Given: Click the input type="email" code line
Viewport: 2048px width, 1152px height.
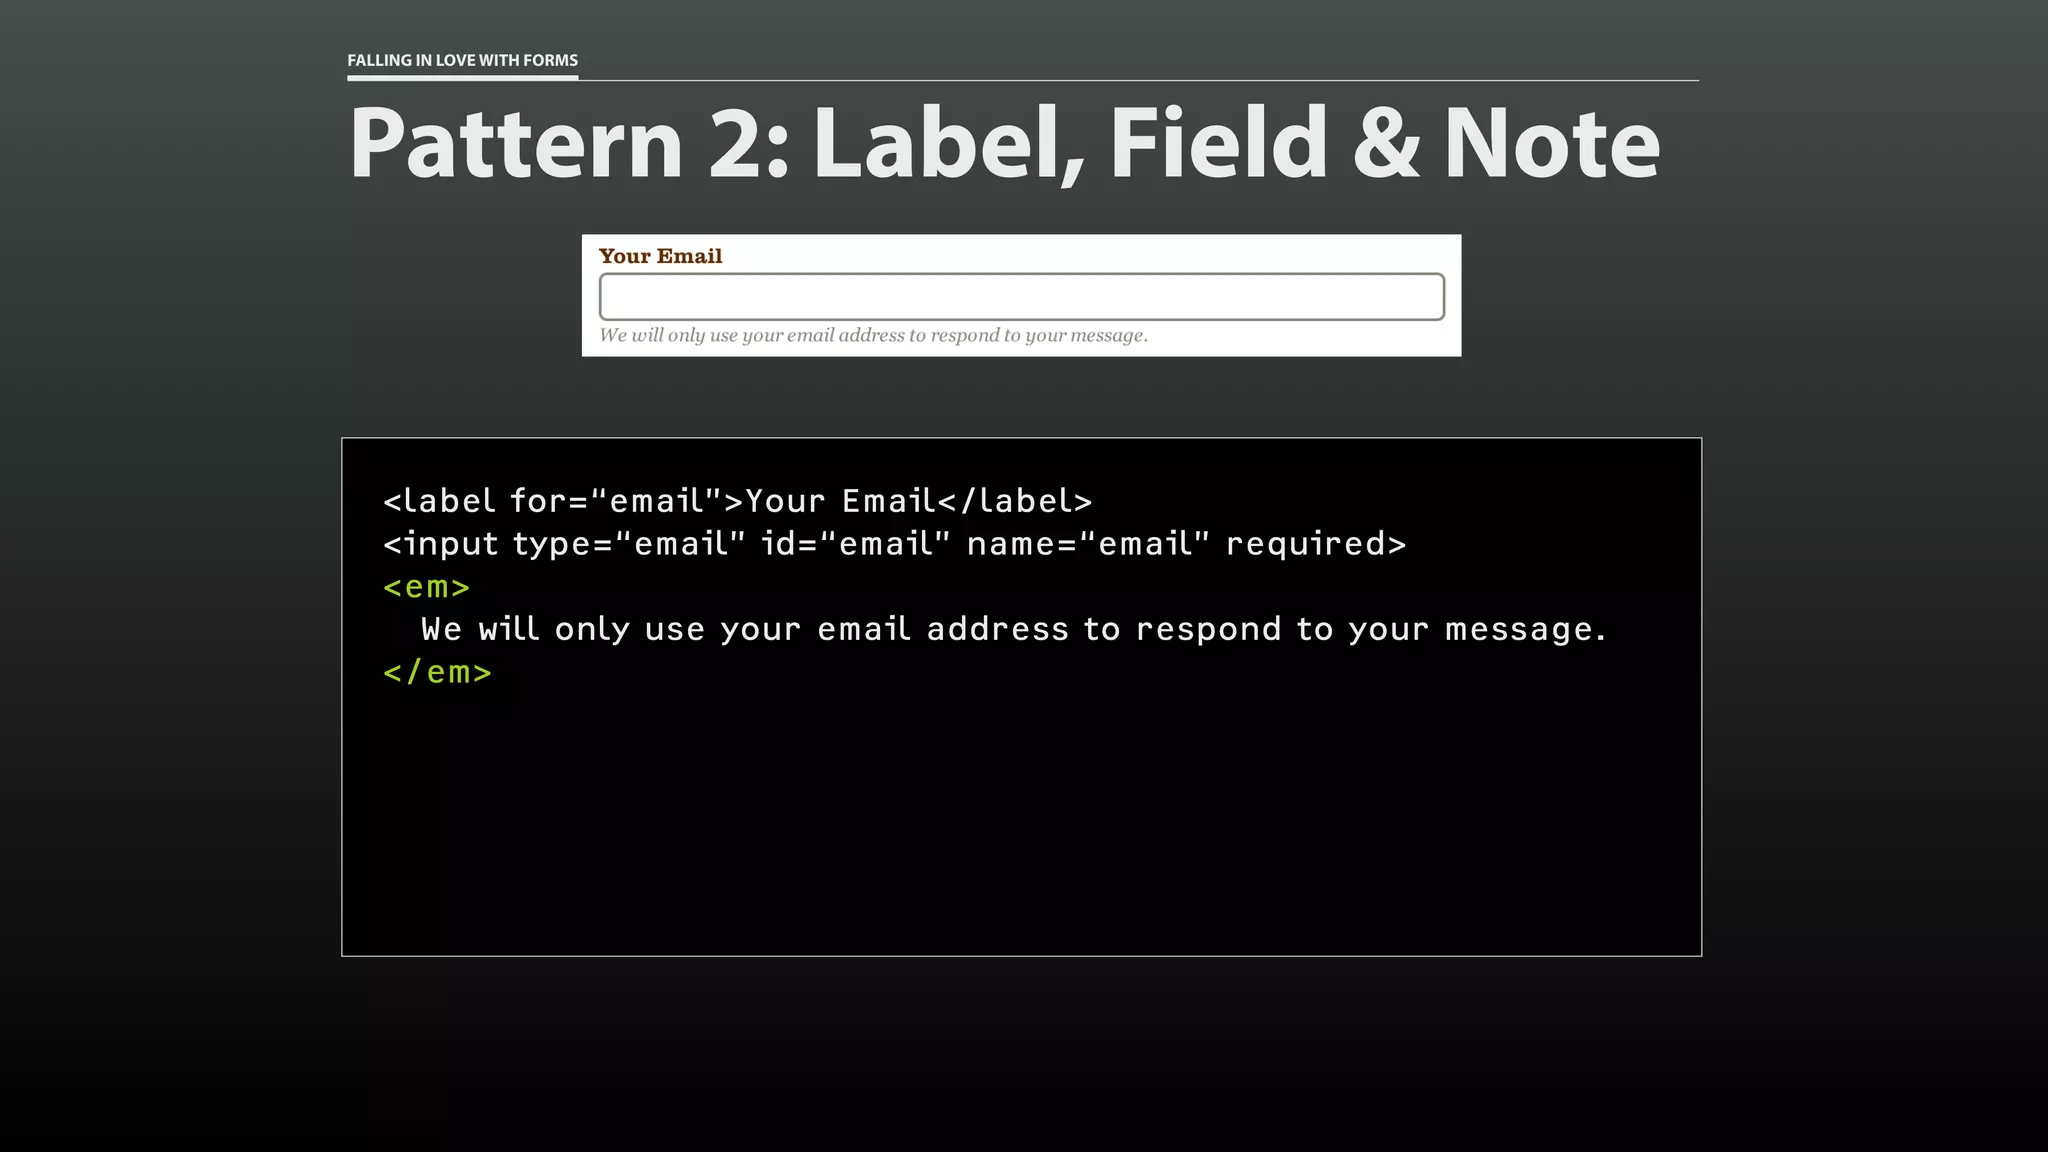Looking at the screenshot, I should 894,544.
